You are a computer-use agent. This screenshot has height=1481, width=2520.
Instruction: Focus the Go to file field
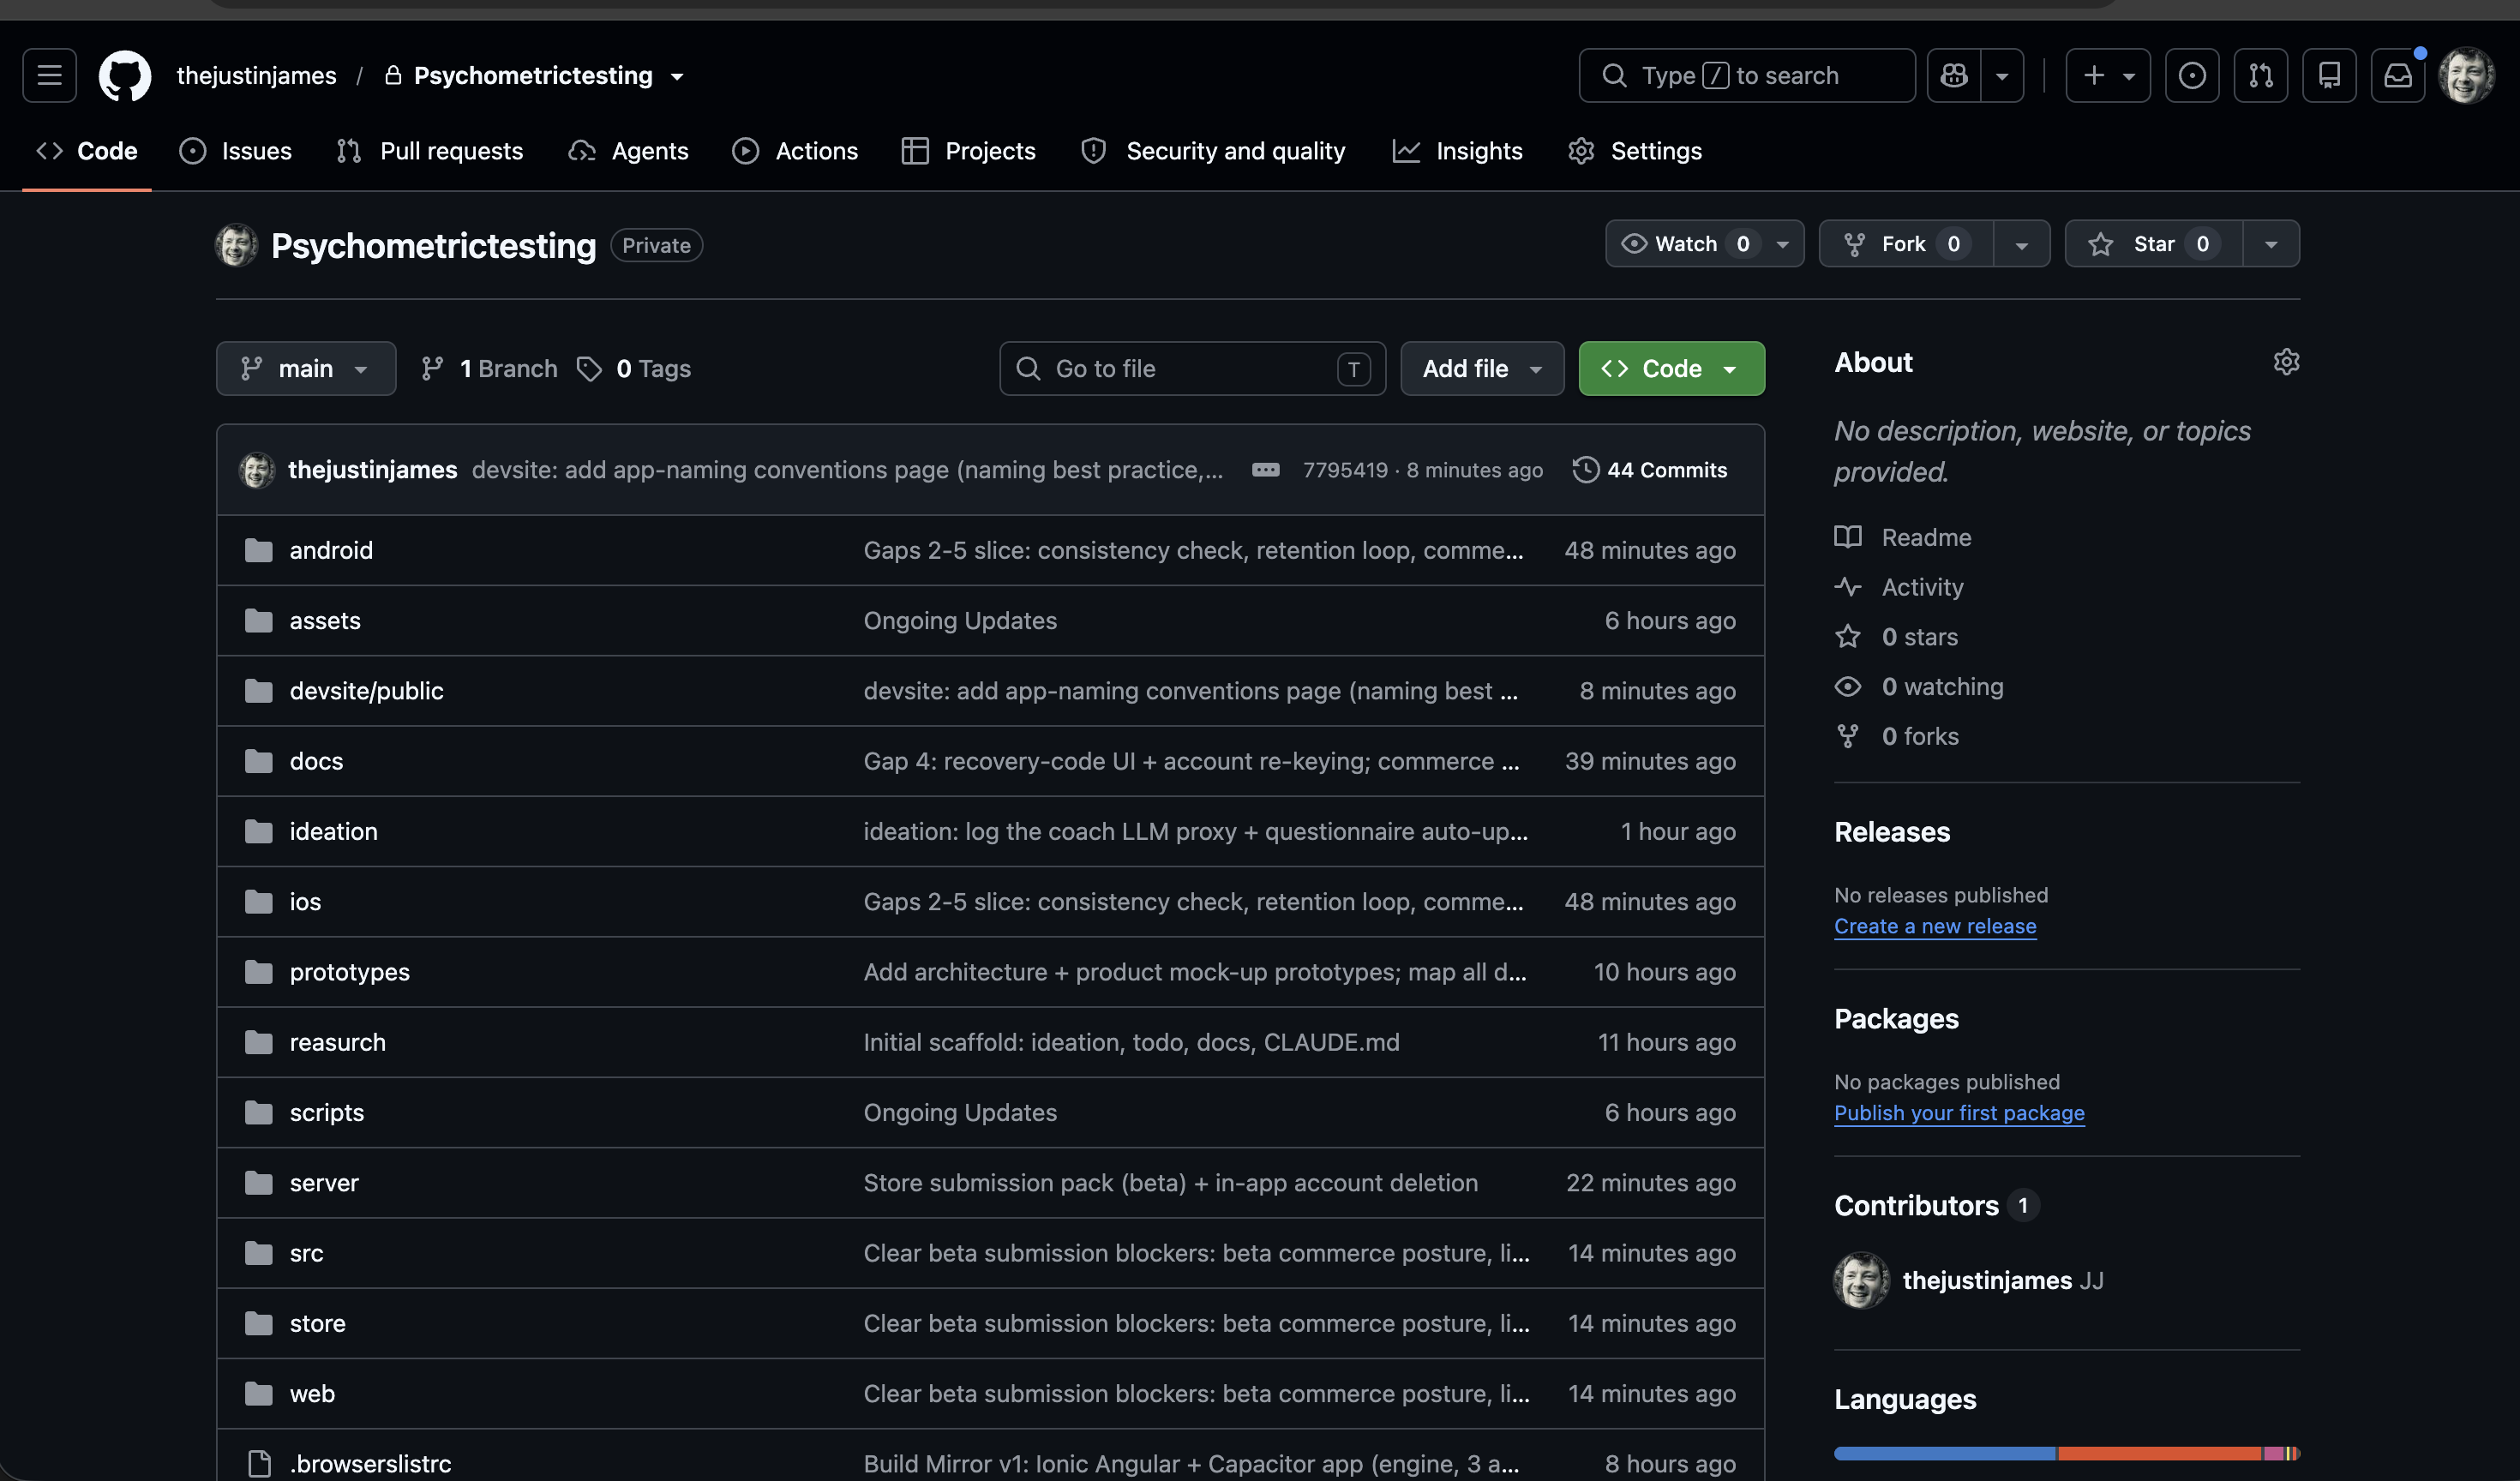1192,369
